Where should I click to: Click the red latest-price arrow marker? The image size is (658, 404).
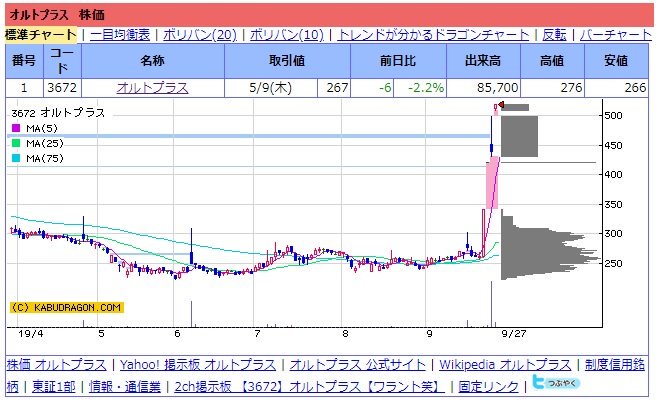[501, 104]
